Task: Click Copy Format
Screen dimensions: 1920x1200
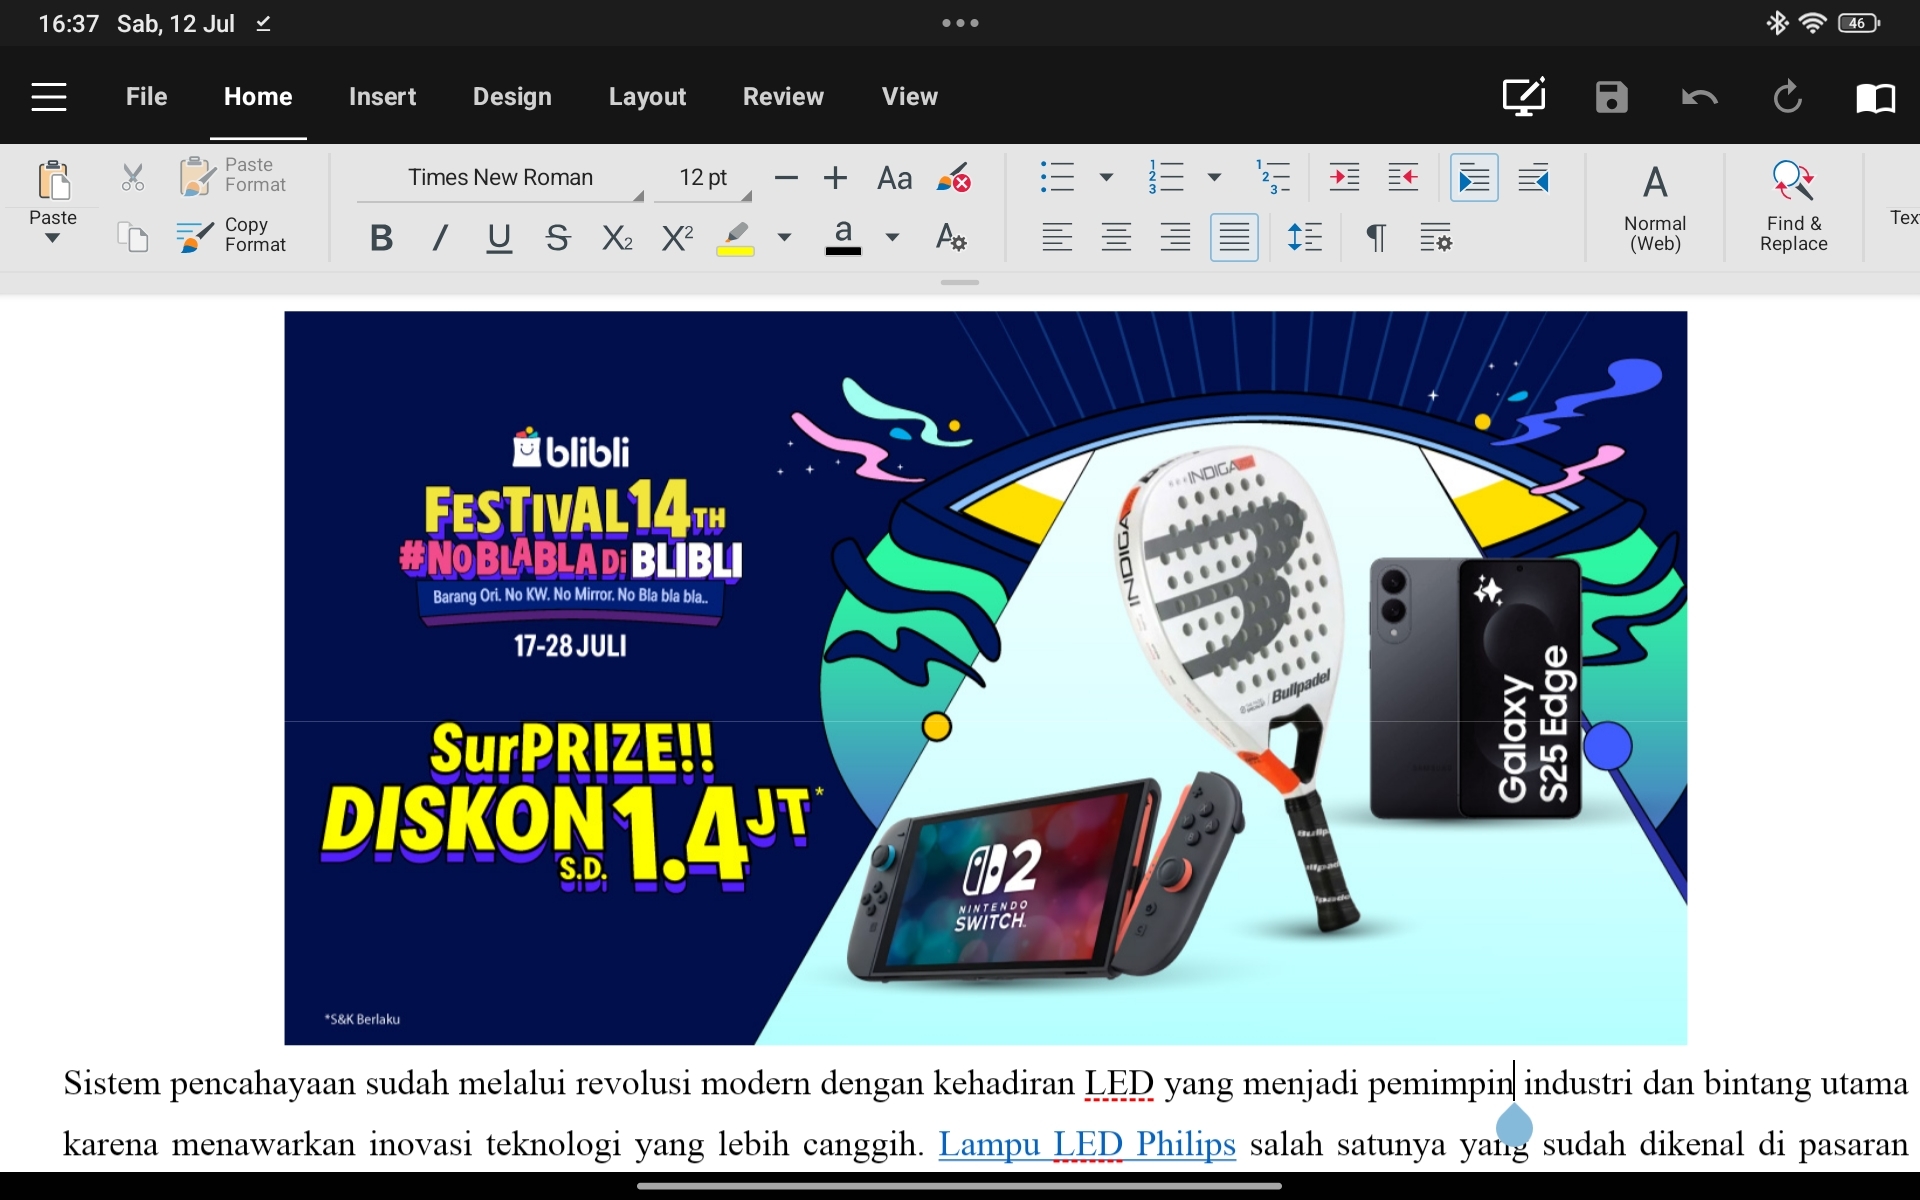Action: (x=232, y=235)
